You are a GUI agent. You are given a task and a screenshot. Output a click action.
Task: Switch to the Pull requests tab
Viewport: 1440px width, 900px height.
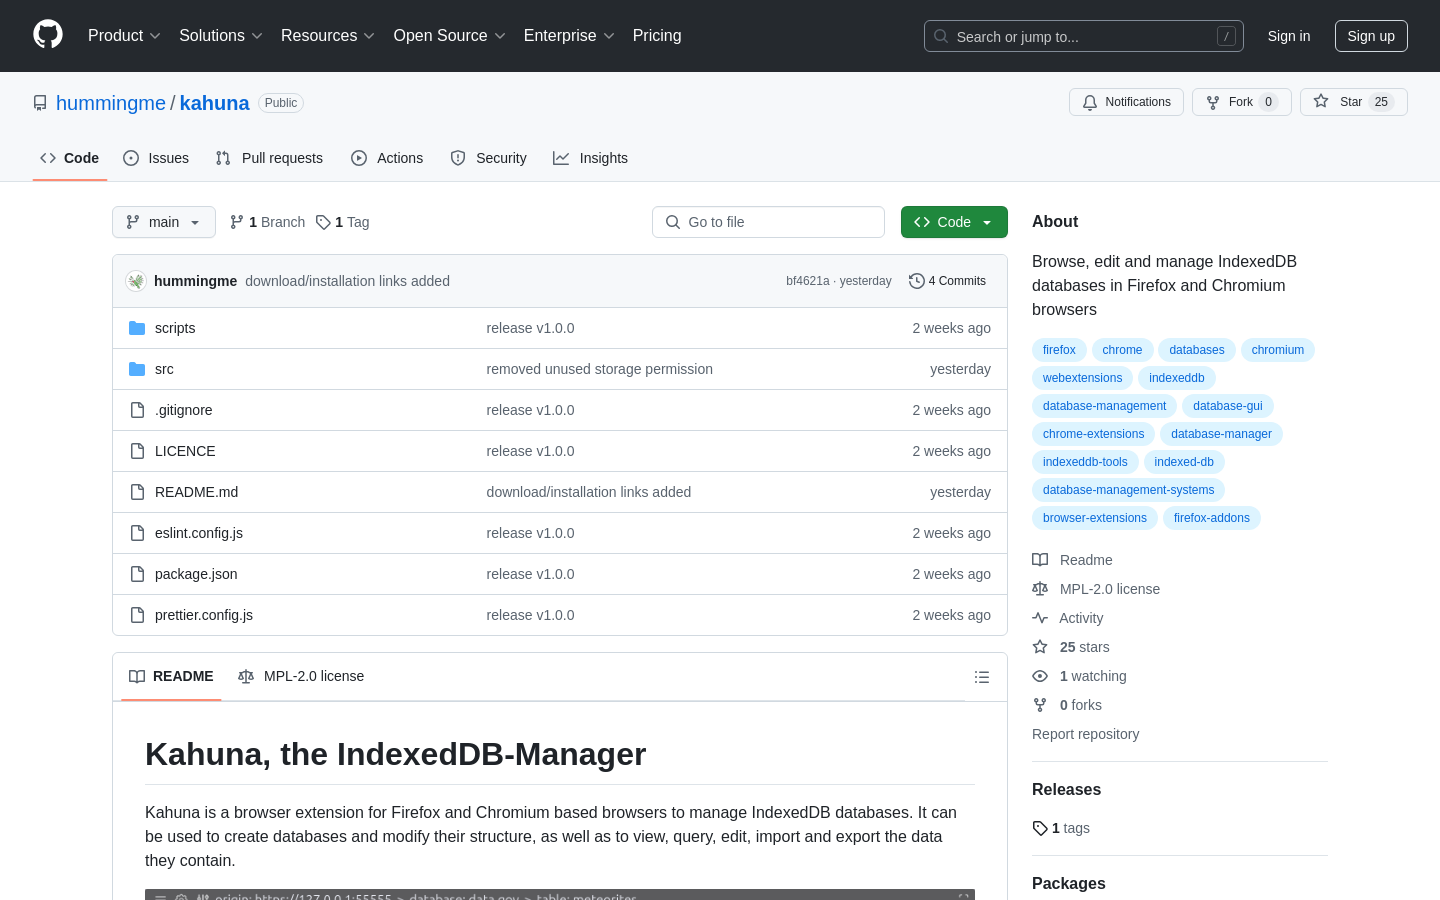[269, 158]
